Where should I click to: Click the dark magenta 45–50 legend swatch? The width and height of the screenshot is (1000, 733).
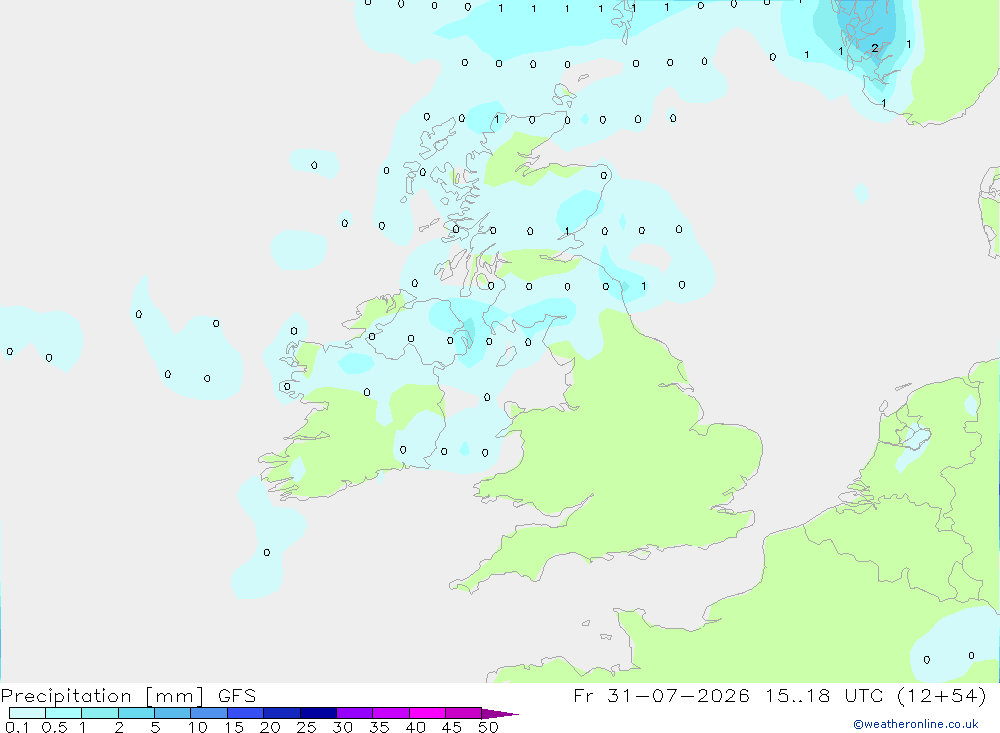[464, 713]
